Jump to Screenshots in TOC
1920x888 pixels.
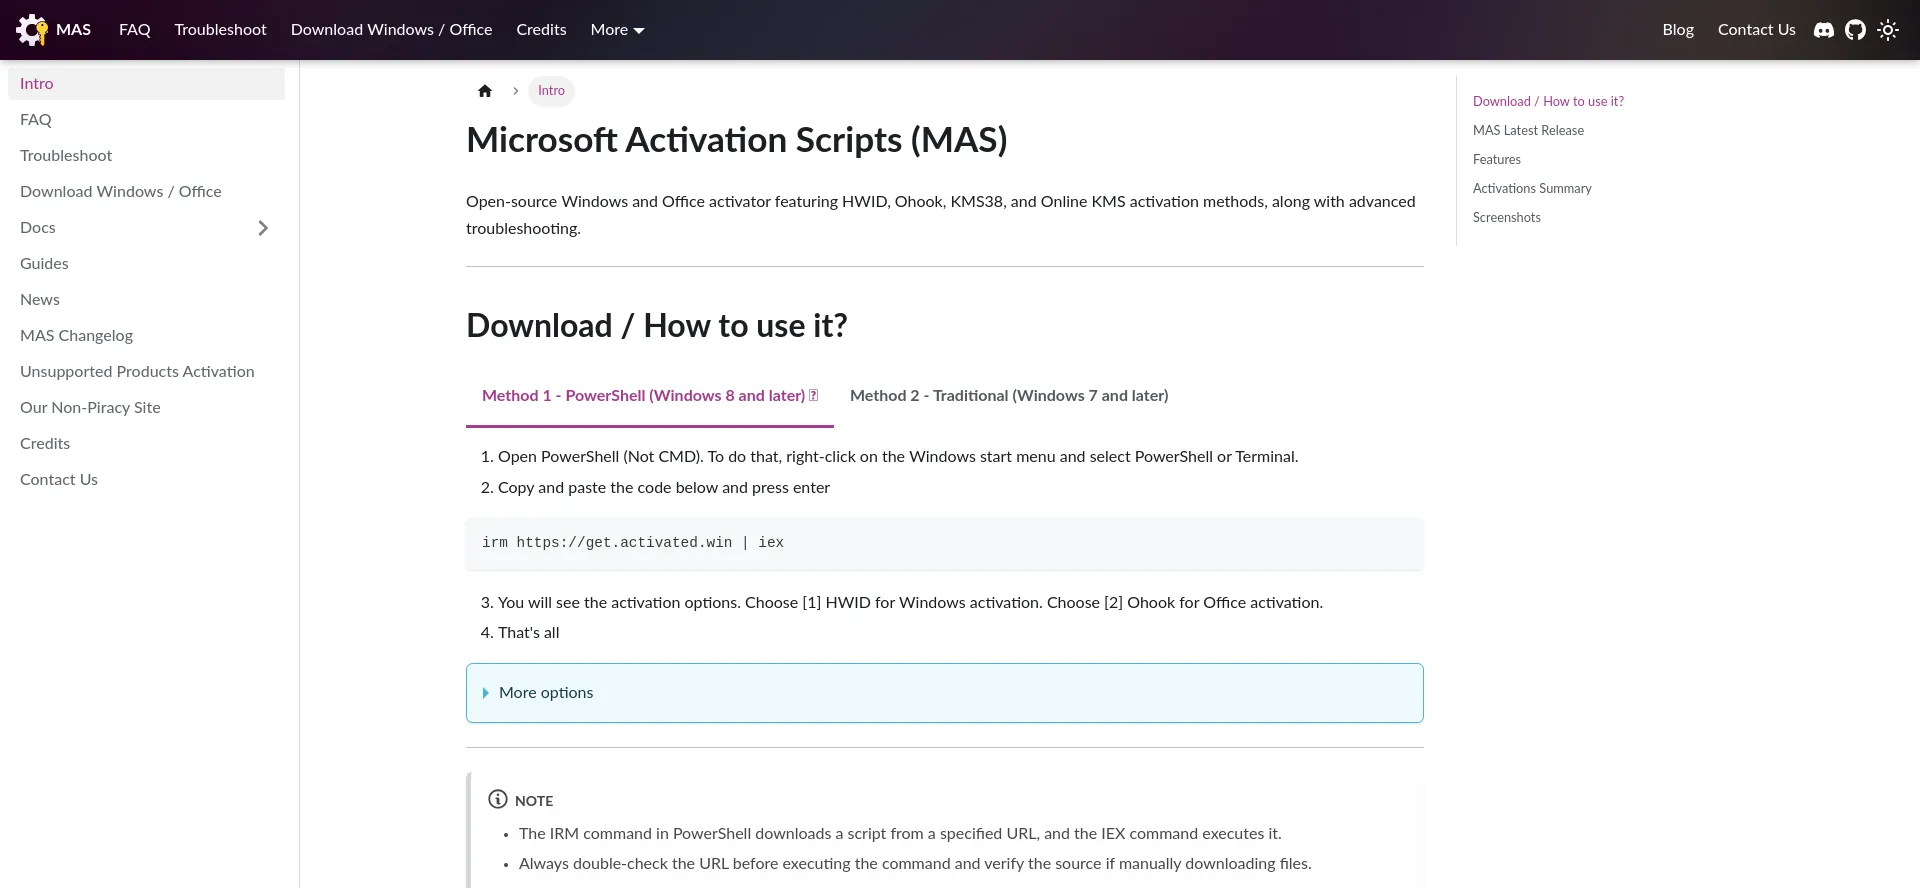pyautogui.click(x=1507, y=218)
